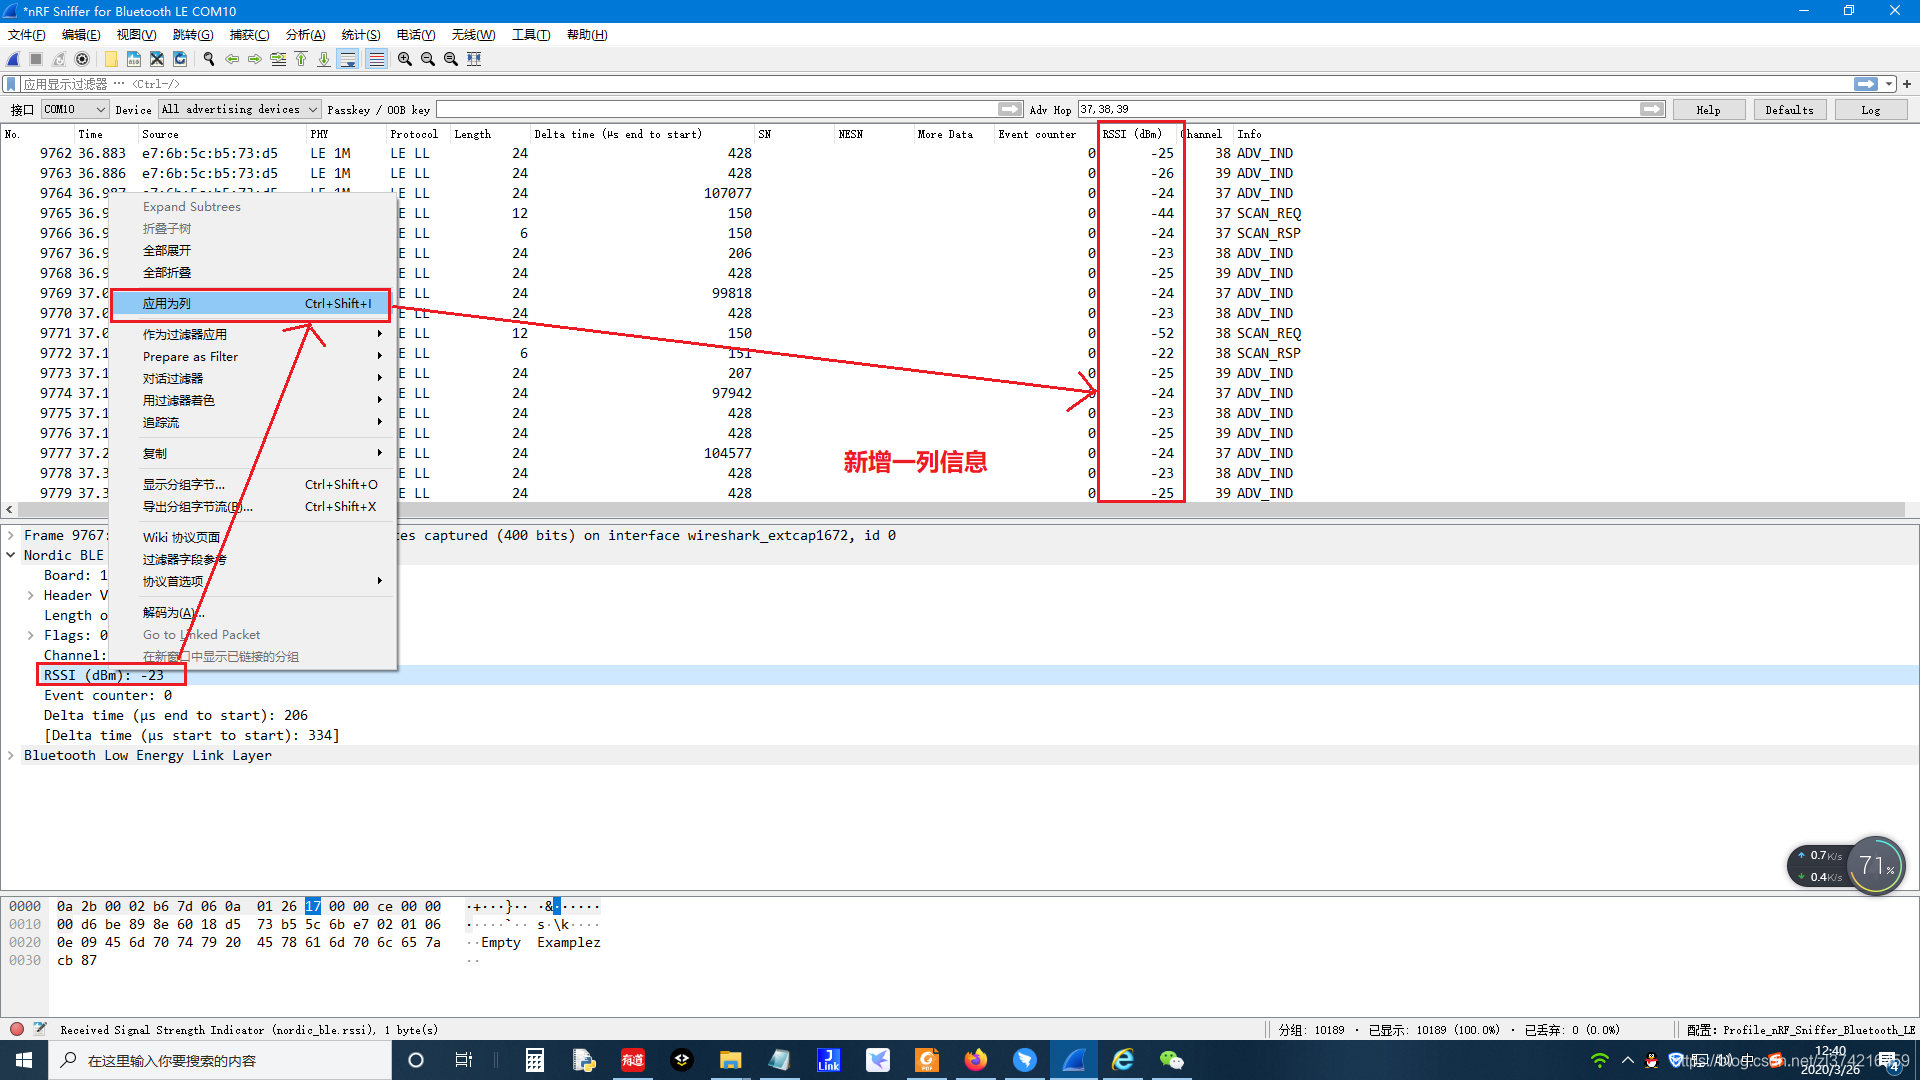Open the 统计(S) menu in the menu bar

tap(360, 35)
